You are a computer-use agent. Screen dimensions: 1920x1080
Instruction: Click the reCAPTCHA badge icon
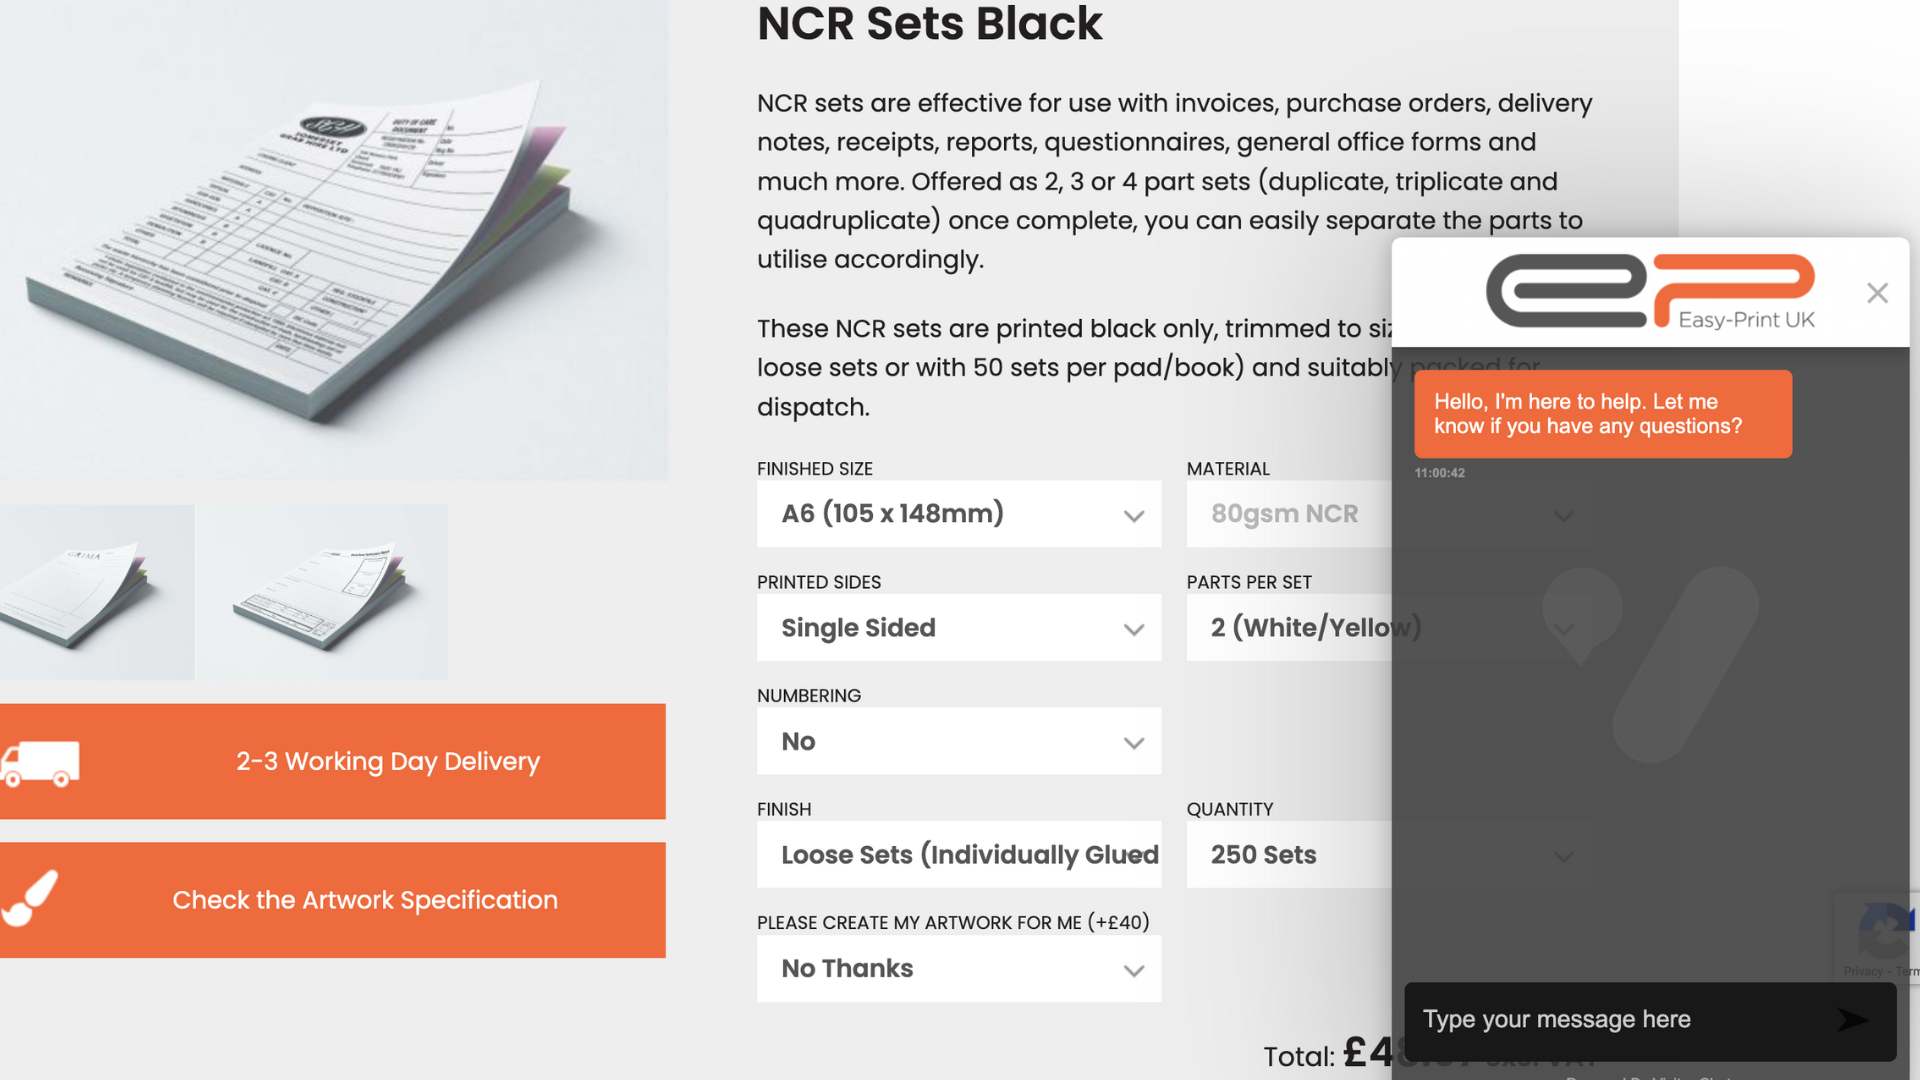point(1885,932)
